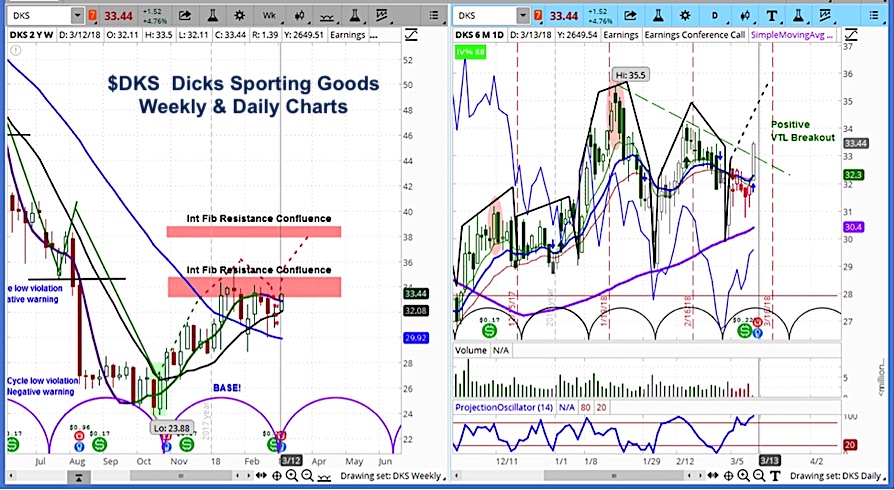This screenshot has height=490, width=894.
Task: Click the IV% 88 green badge
Action: pos(469,52)
